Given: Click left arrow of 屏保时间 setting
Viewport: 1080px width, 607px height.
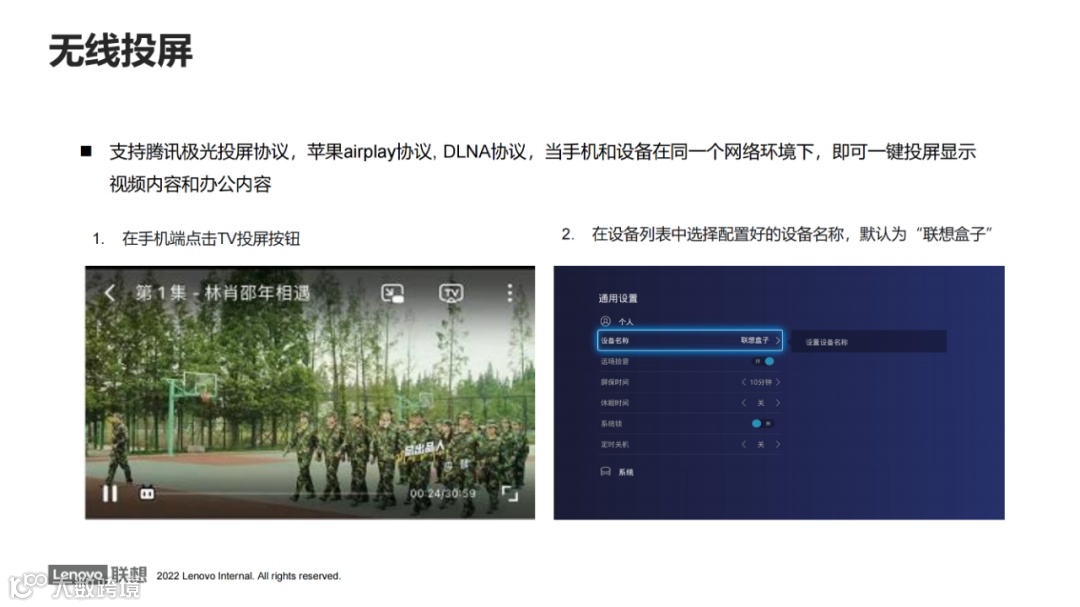Looking at the screenshot, I should tap(744, 382).
